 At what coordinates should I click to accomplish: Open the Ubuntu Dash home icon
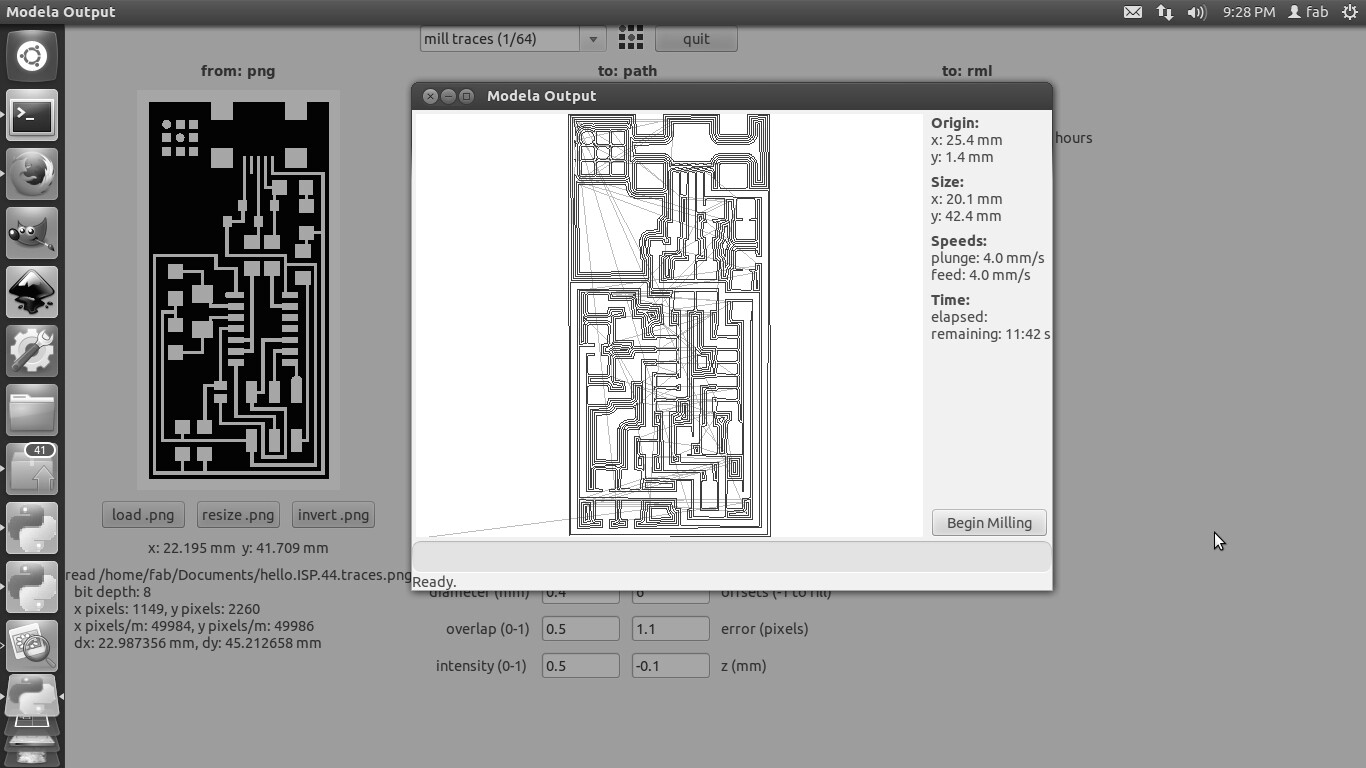coord(32,56)
